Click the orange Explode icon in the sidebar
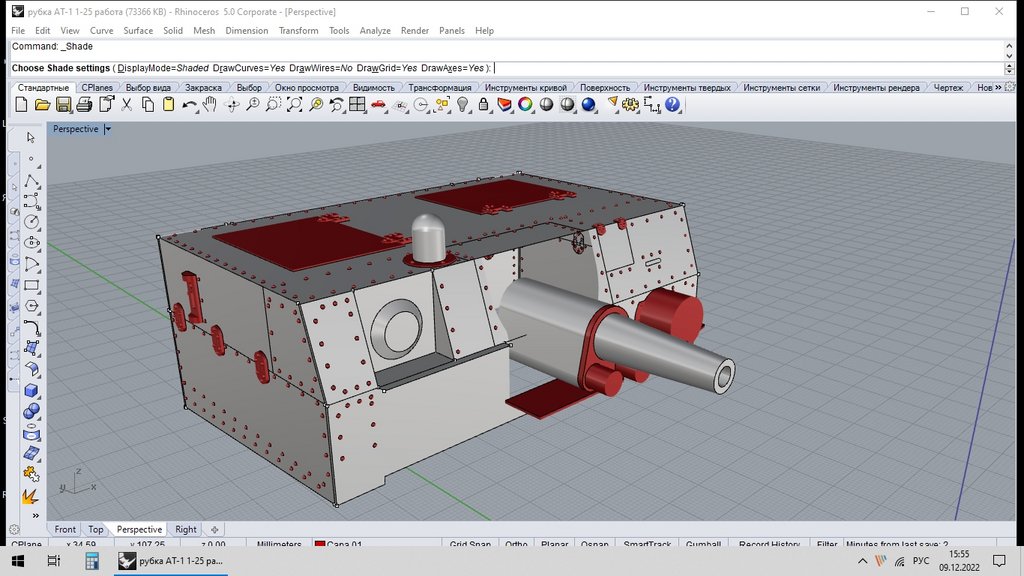The height and width of the screenshot is (576, 1024). pyautogui.click(x=30, y=497)
